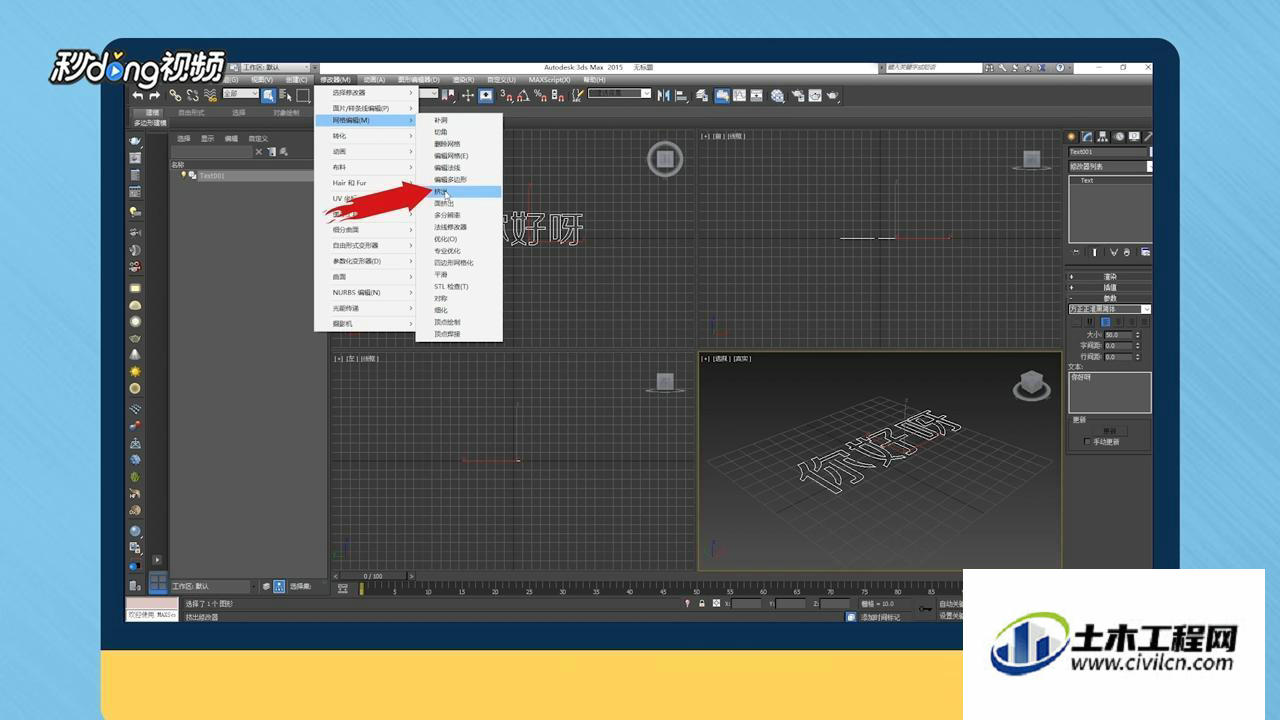Activate the Select Object tool
This screenshot has width=1280, height=720.
268,95
